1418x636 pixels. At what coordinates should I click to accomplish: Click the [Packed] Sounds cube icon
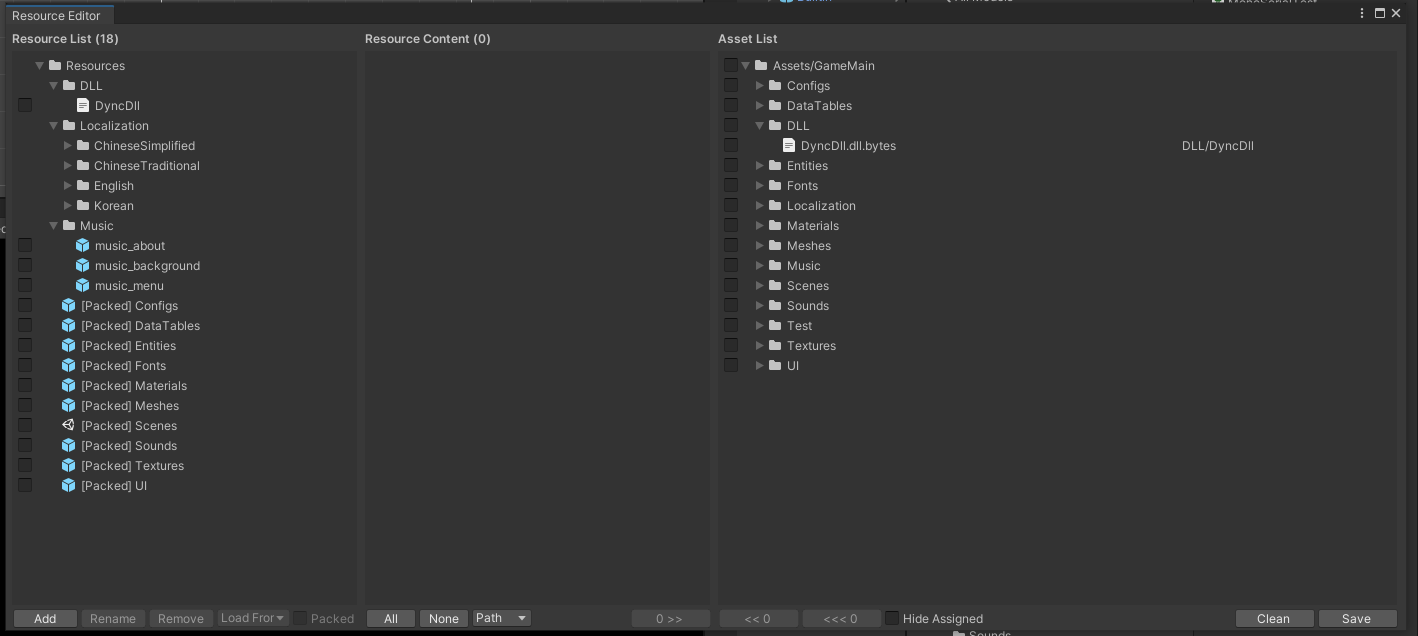click(x=69, y=445)
